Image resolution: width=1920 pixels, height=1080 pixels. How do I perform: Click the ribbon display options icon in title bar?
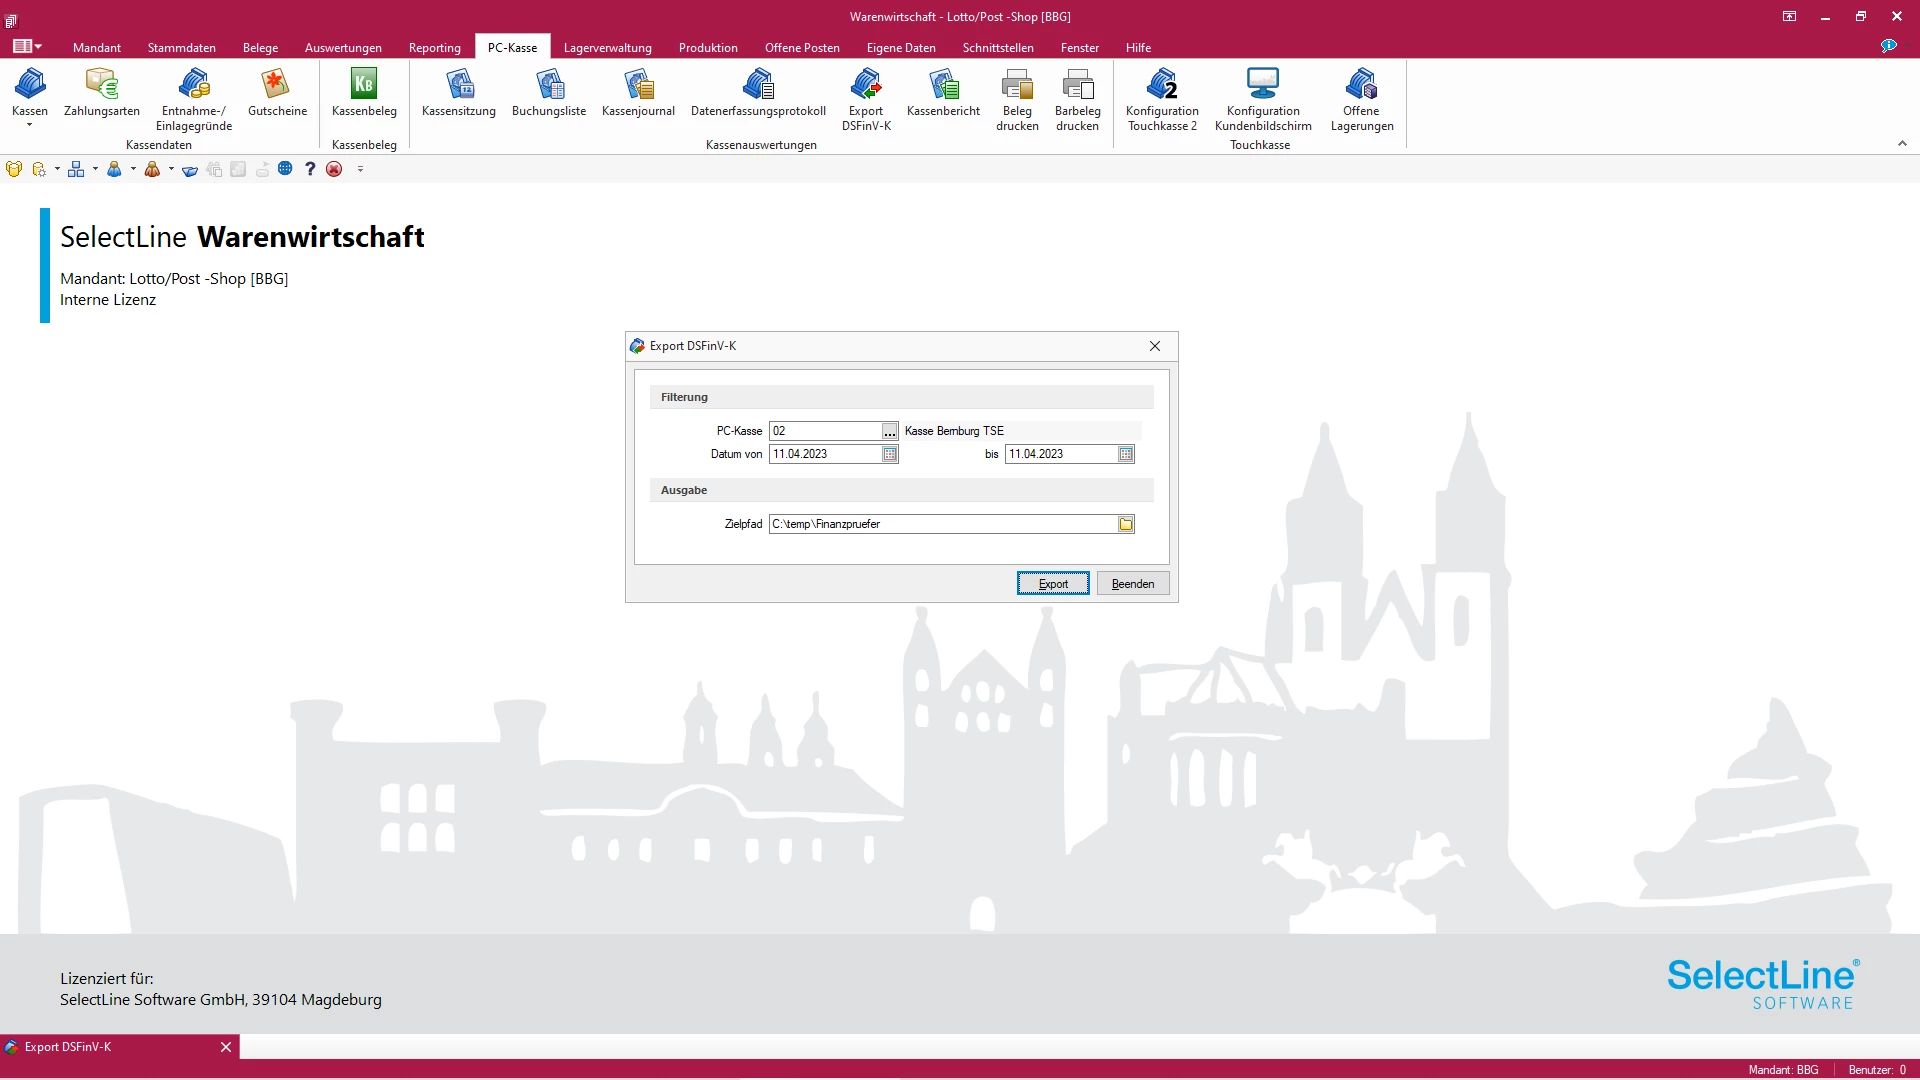1789,16
